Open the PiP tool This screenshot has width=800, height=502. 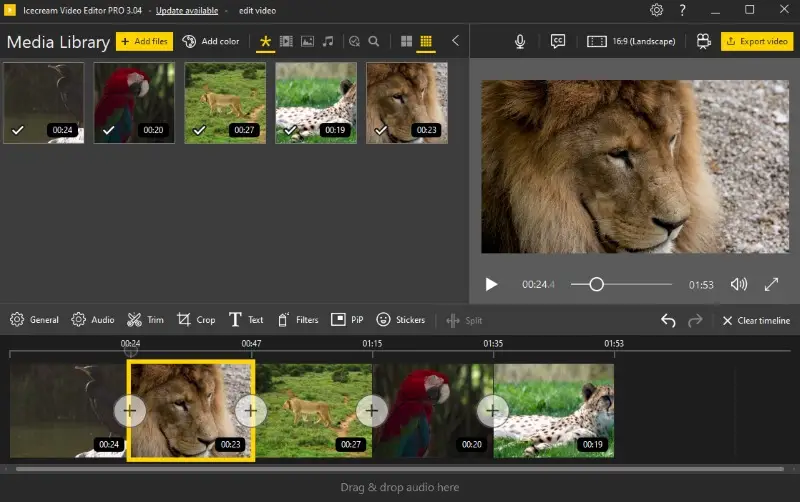[347, 320]
